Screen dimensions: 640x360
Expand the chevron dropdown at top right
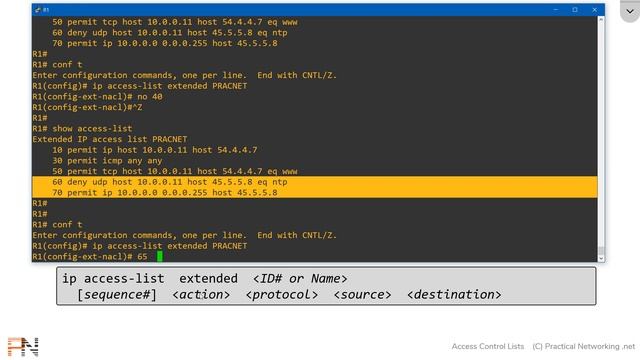[x=630, y=11]
